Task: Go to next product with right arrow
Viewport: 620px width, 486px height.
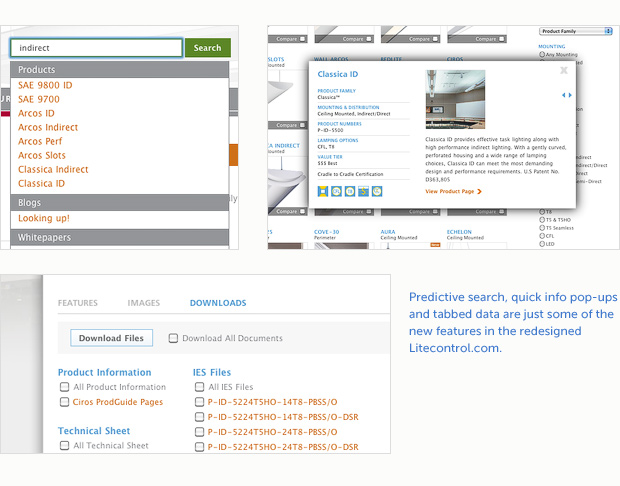Action: pyautogui.click(x=570, y=95)
